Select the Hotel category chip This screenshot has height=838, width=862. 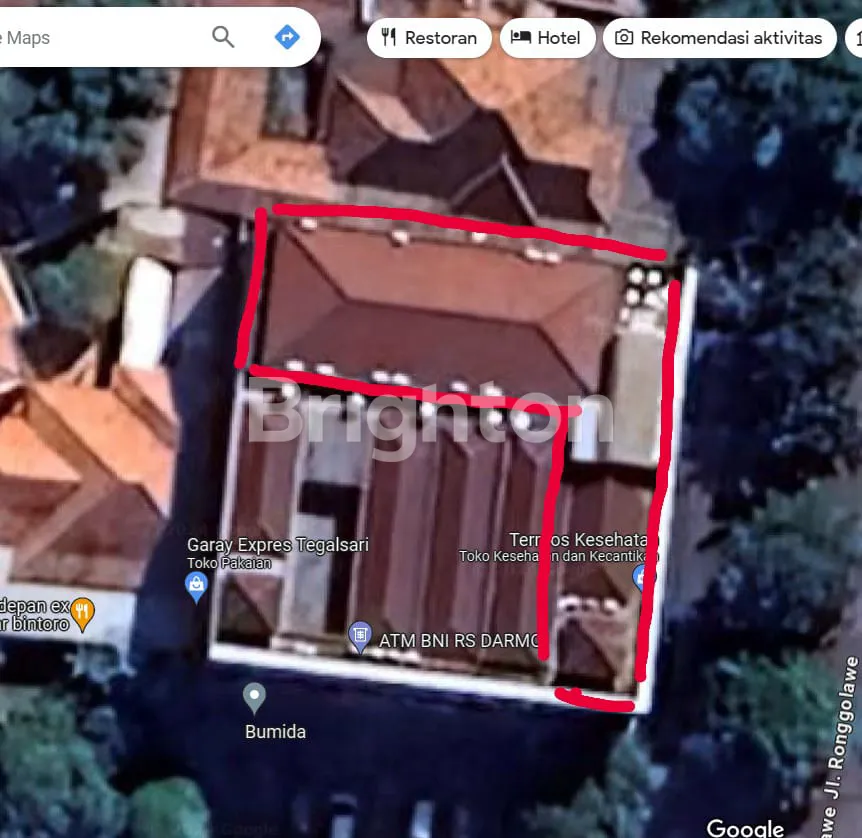point(547,38)
